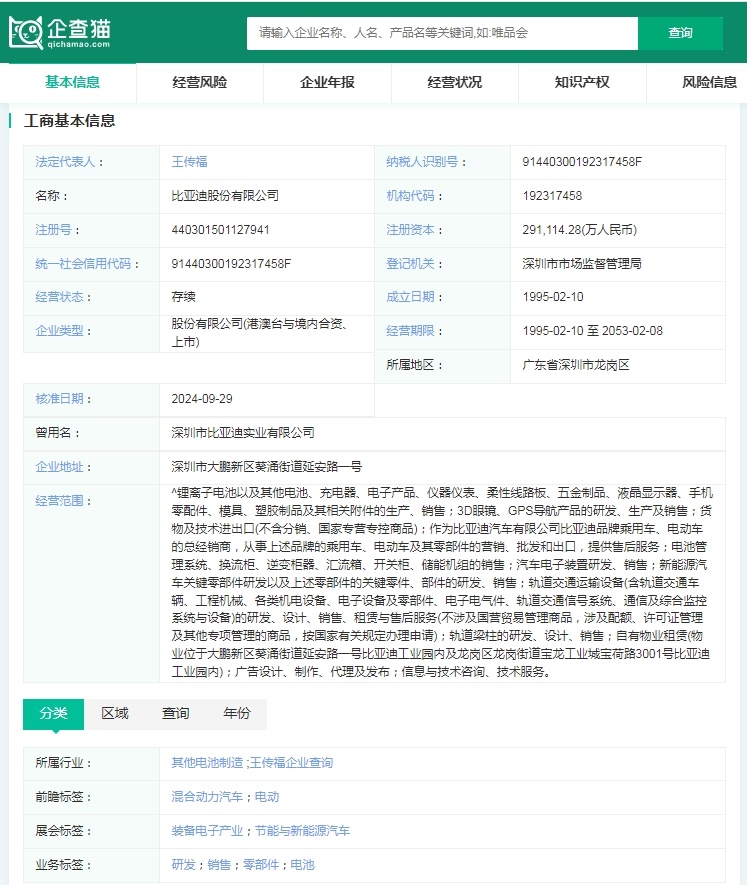Switch to the 区域 tab
The image size is (747, 885).
[115, 713]
